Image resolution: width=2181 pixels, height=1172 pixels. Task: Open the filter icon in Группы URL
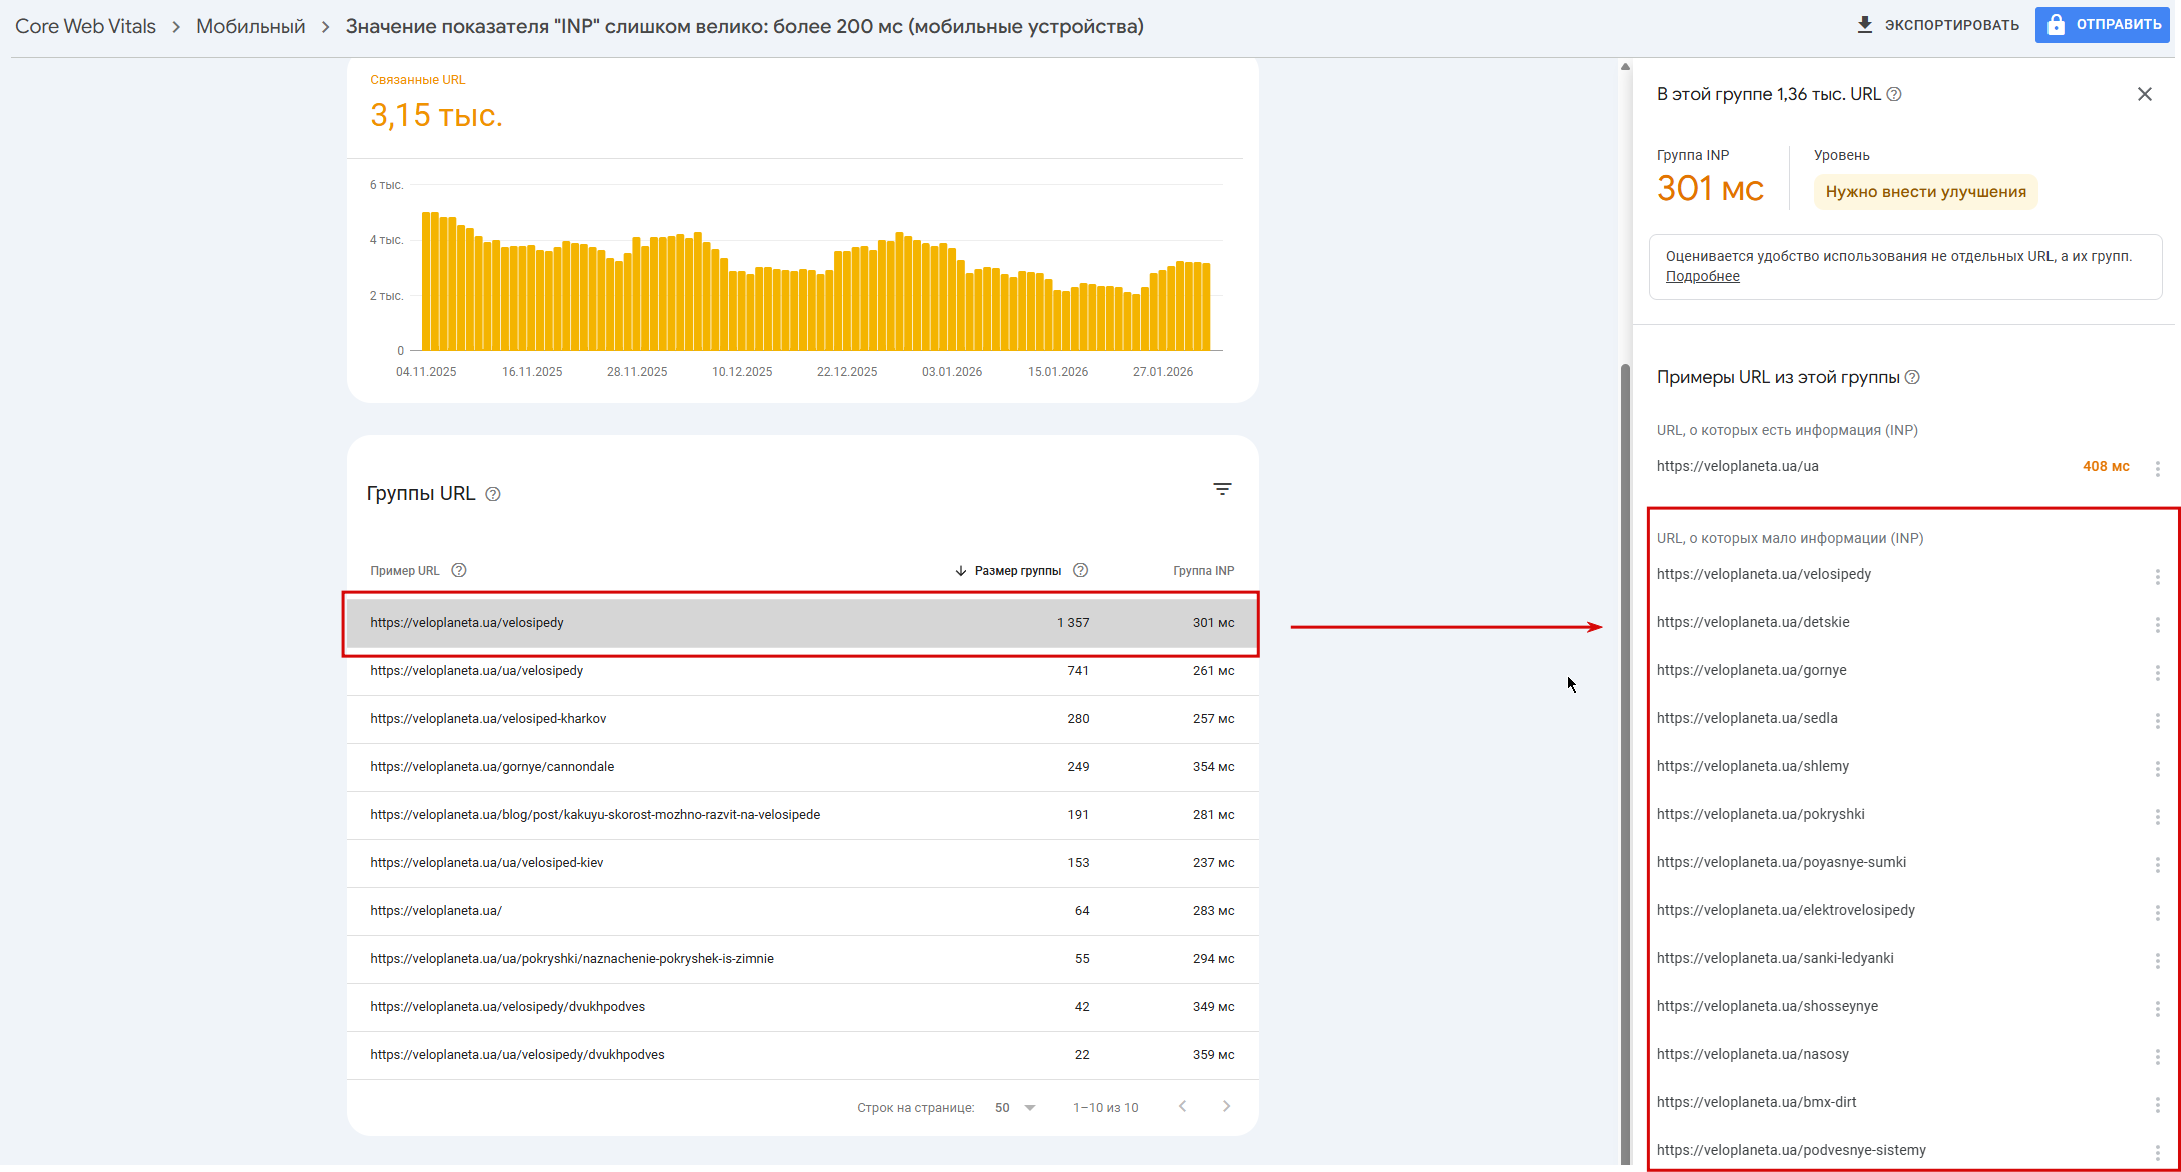click(1222, 489)
